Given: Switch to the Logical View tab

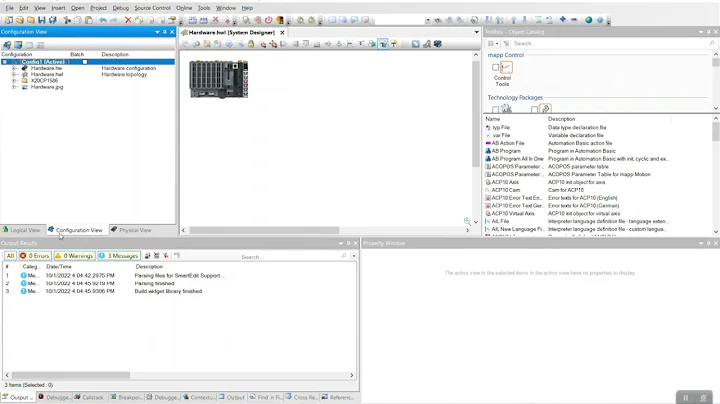Looking at the screenshot, I should tap(22, 230).
